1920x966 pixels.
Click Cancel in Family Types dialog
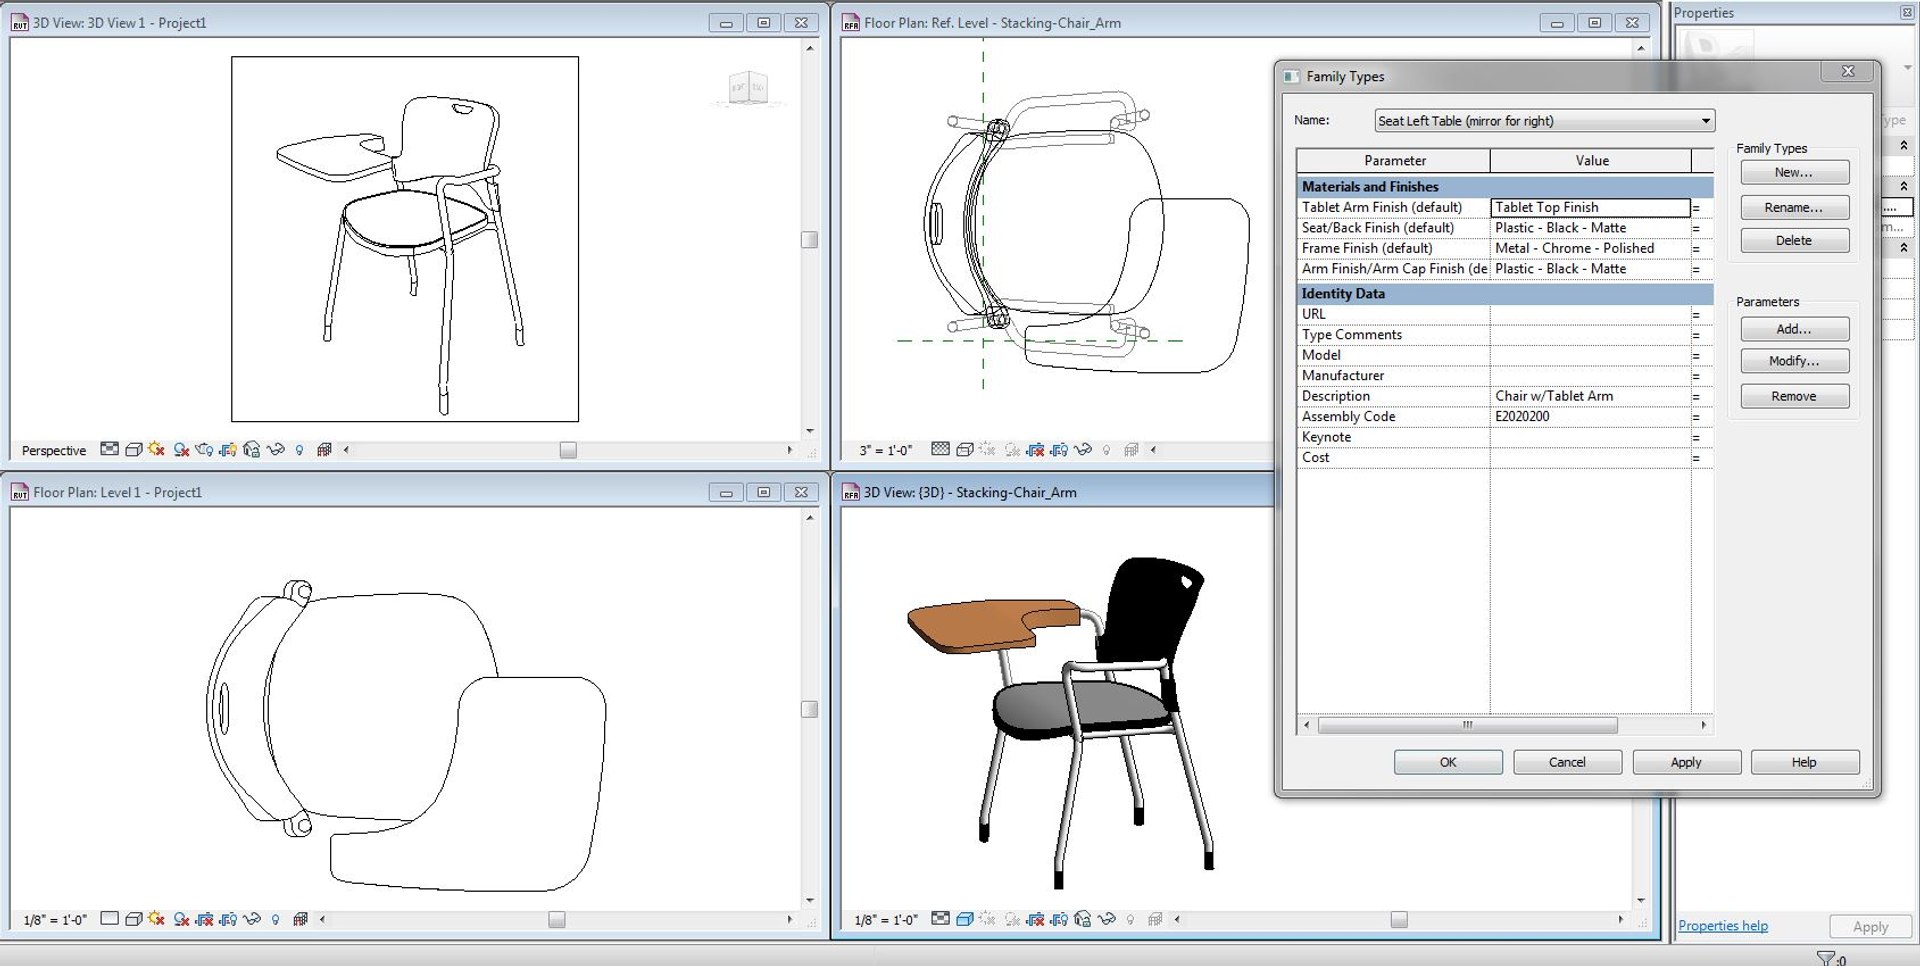click(x=1567, y=762)
